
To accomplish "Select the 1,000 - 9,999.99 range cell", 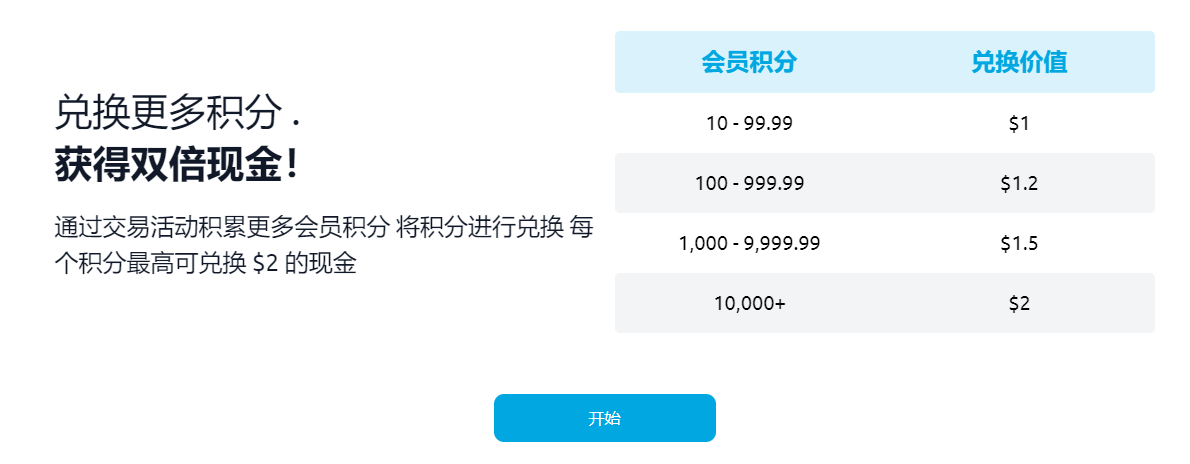I will click(x=749, y=243).
